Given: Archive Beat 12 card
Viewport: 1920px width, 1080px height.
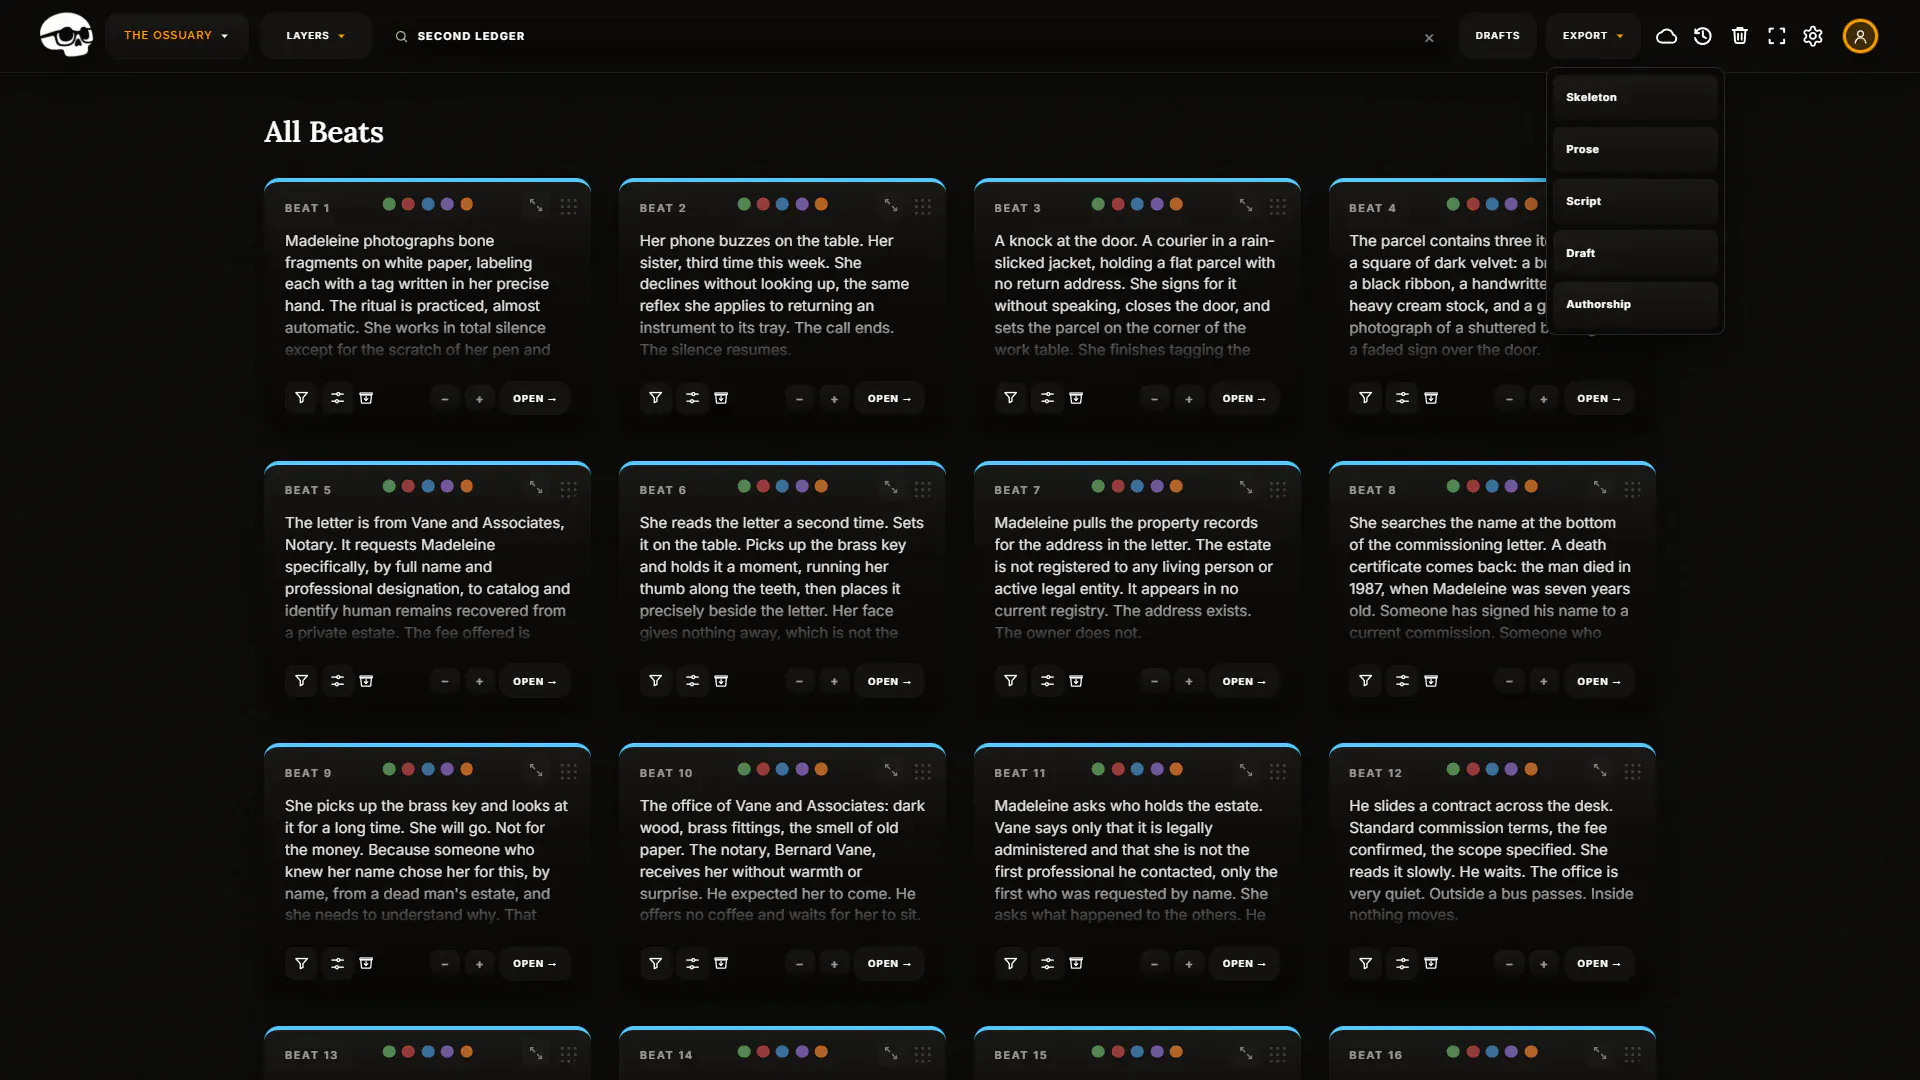Looking at the screenshot, I should point(1431,963).
